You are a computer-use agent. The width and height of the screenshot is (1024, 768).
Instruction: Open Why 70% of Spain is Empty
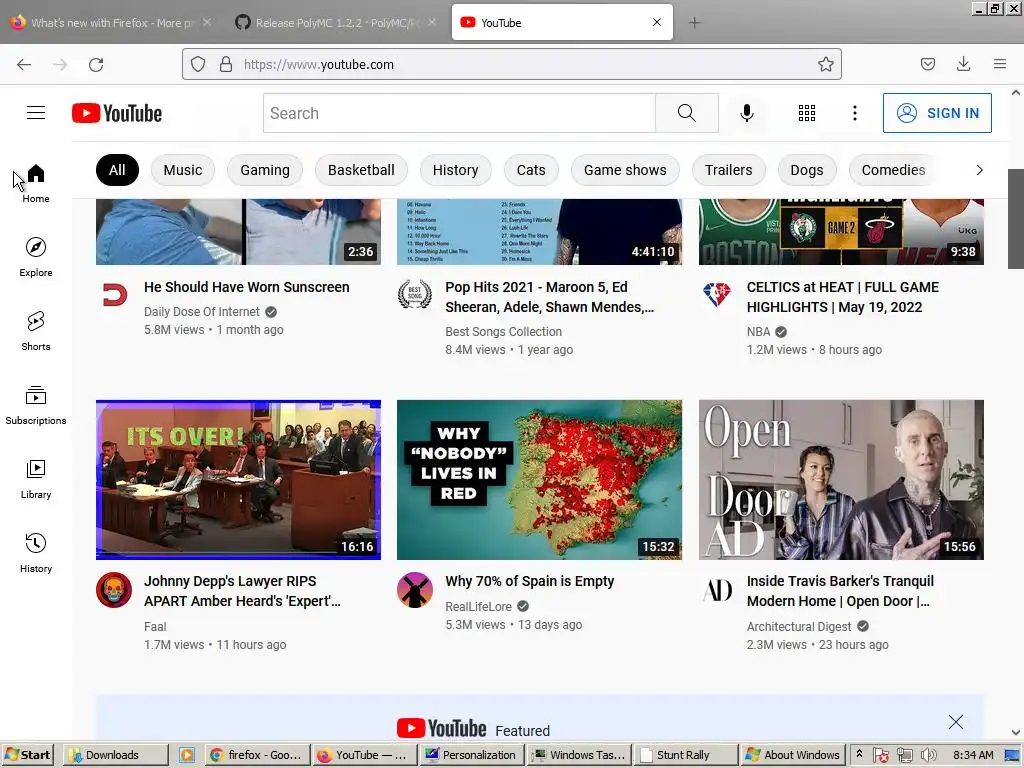click(529, 581)
